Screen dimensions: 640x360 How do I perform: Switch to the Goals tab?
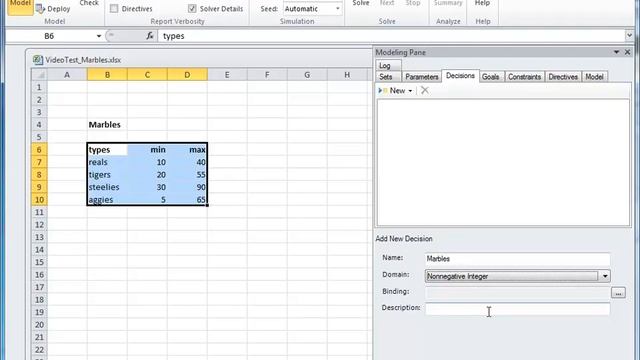pos(491,77)
